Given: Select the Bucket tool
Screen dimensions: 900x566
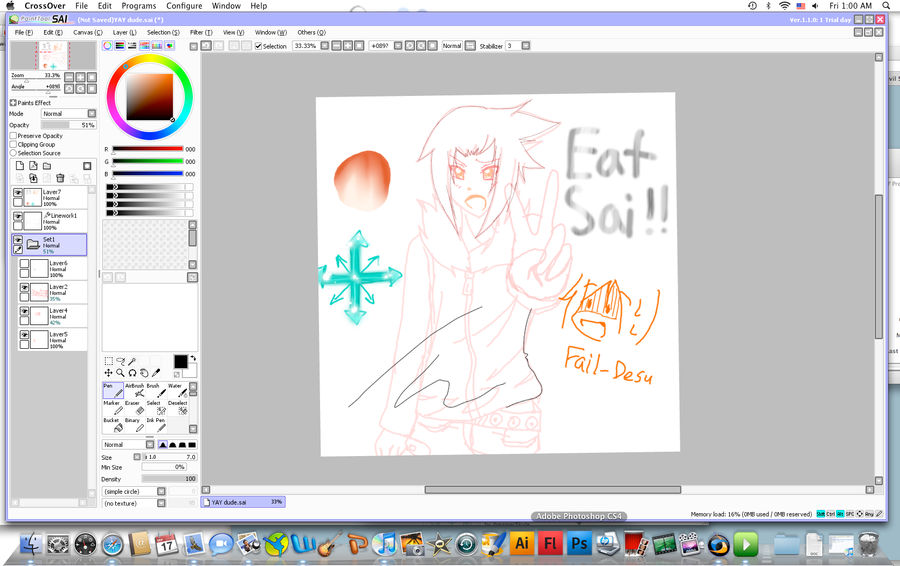Looking at the screenshot, I should click(113, 425).
